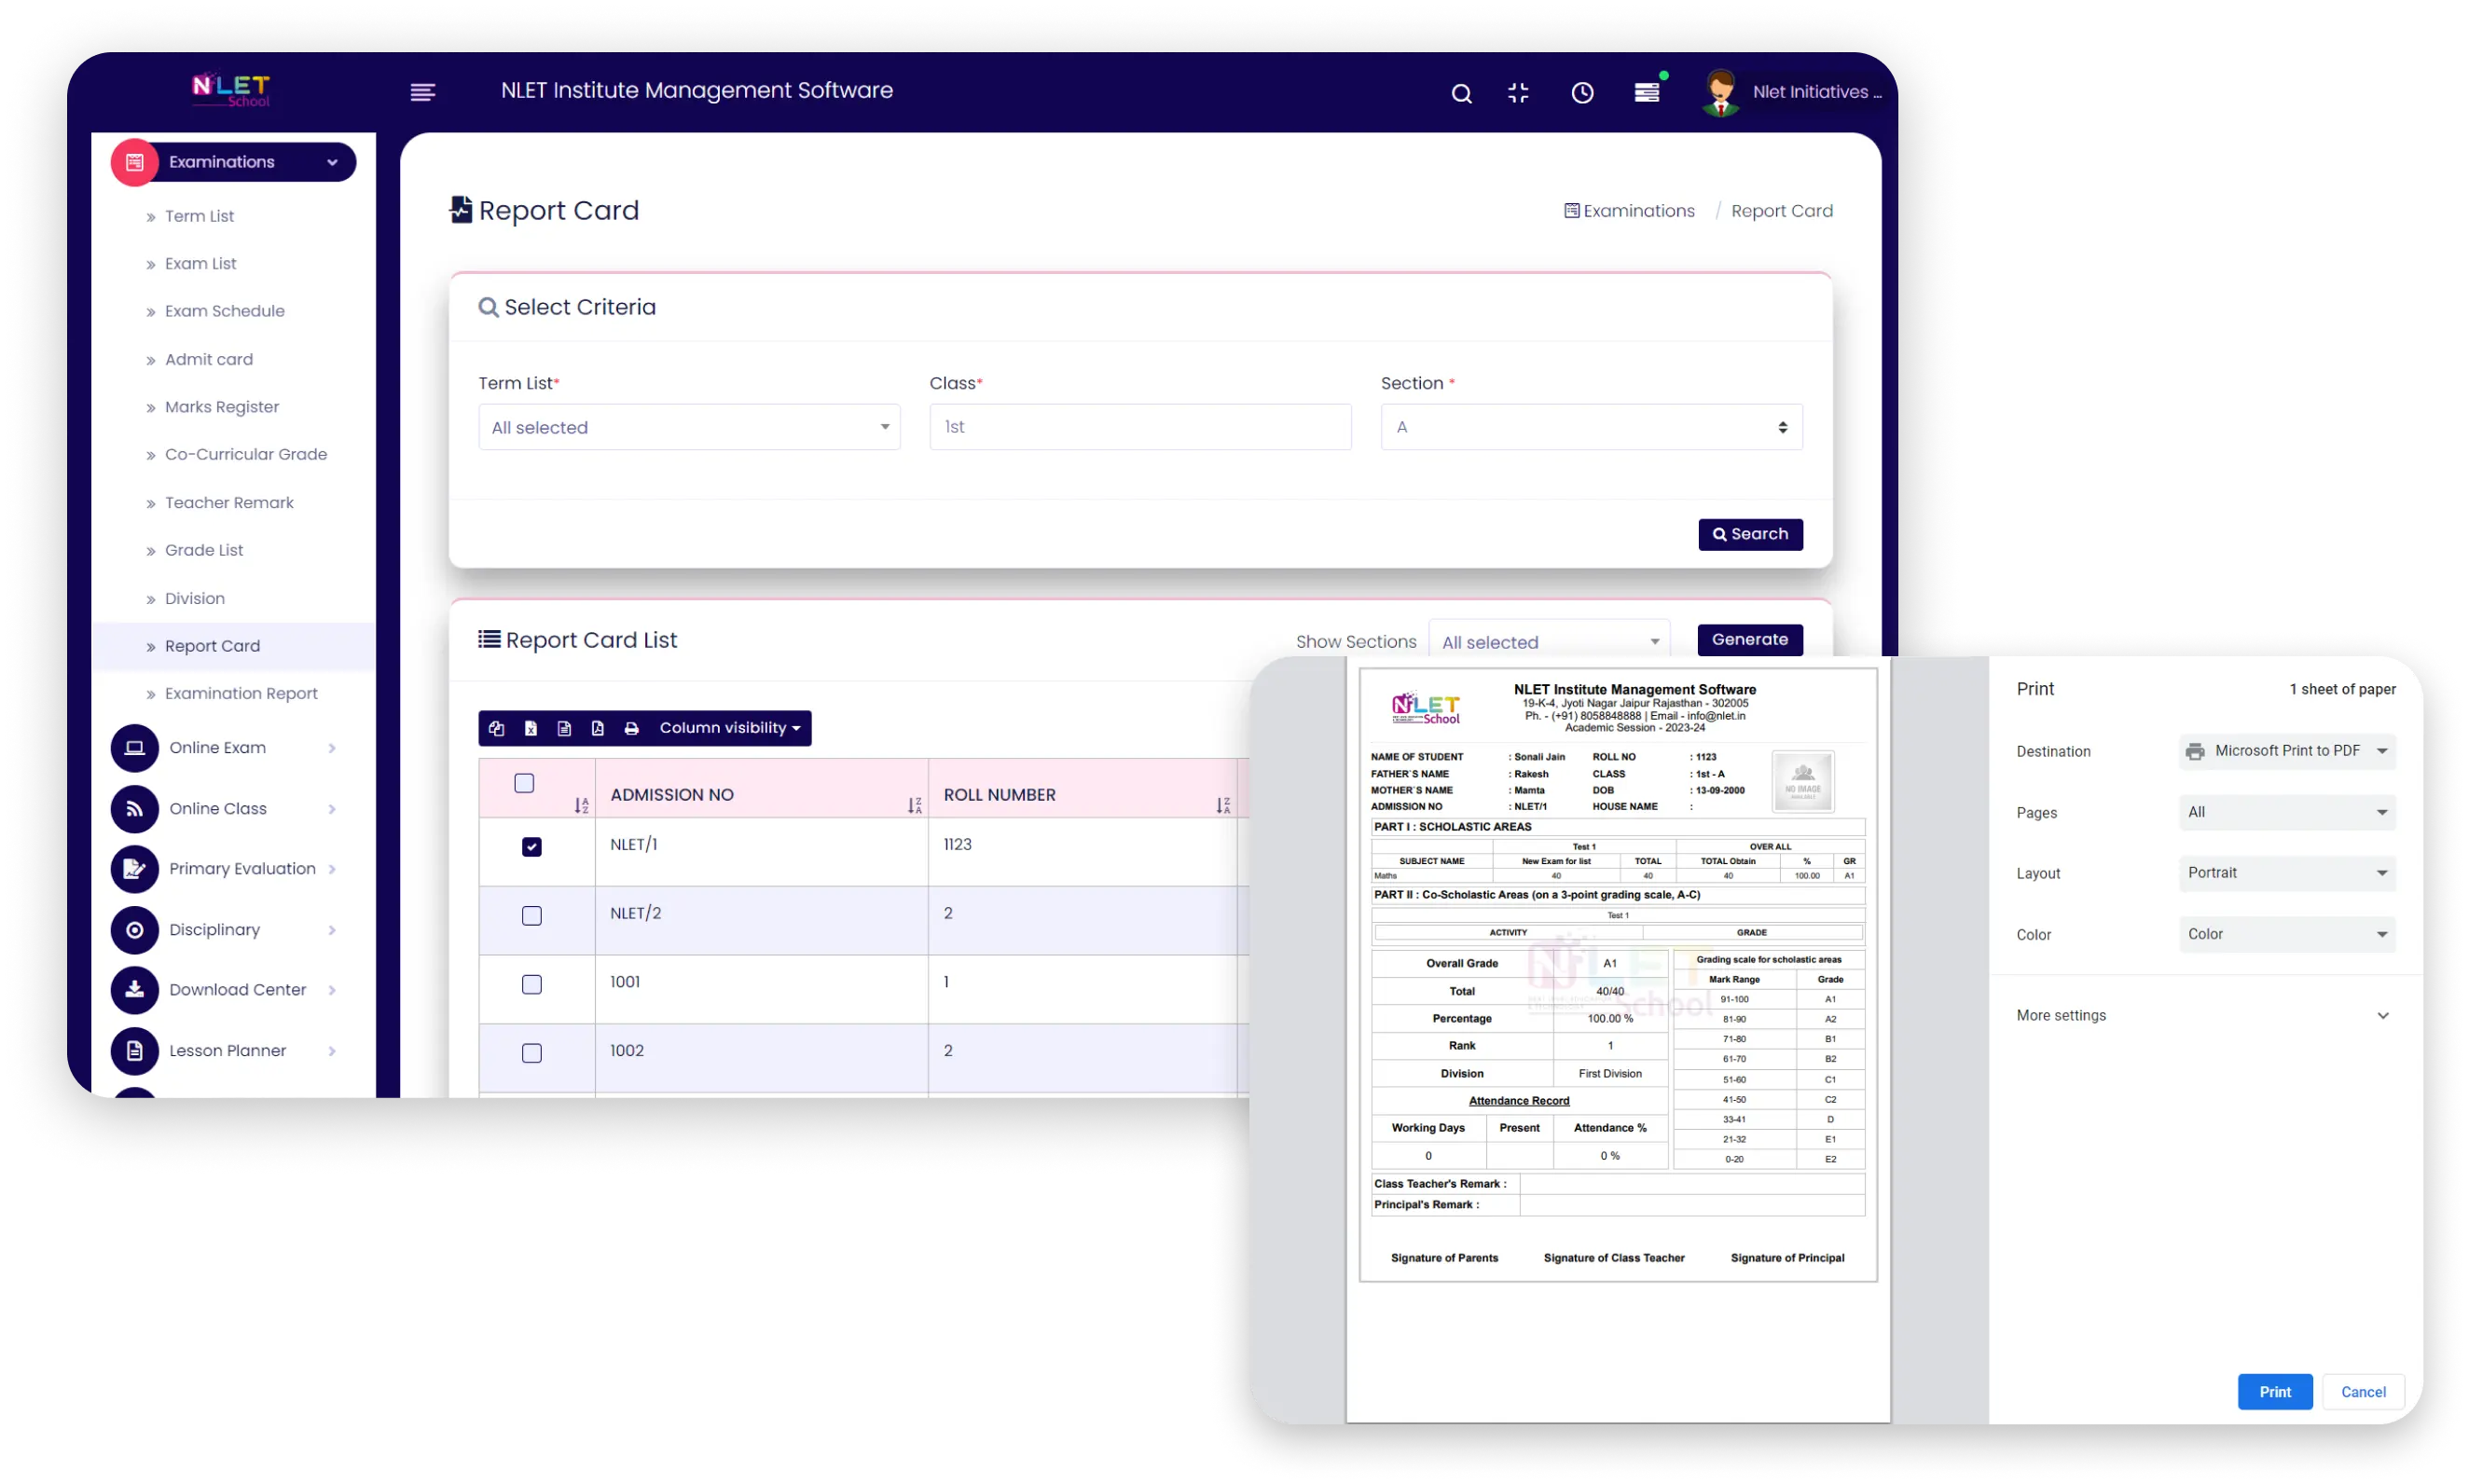Open the clock history icon
This screenshot has width=2469, height=1484.
[x=1582, y=93]
